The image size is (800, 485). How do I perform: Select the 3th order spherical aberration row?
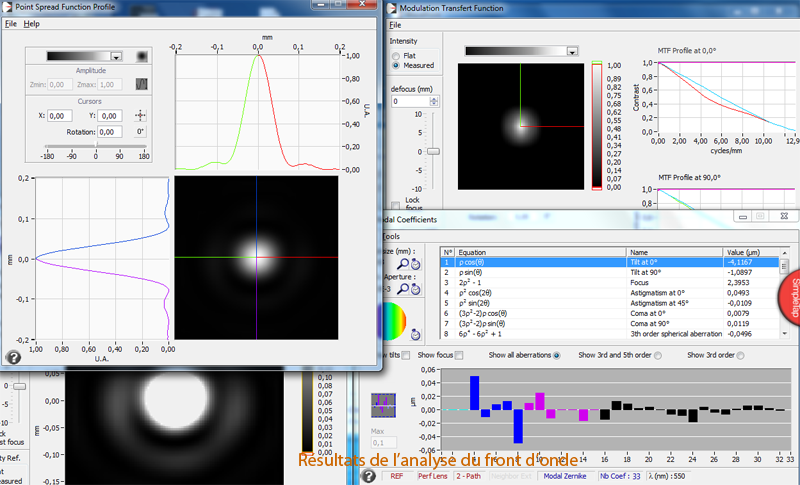point(610,334)
